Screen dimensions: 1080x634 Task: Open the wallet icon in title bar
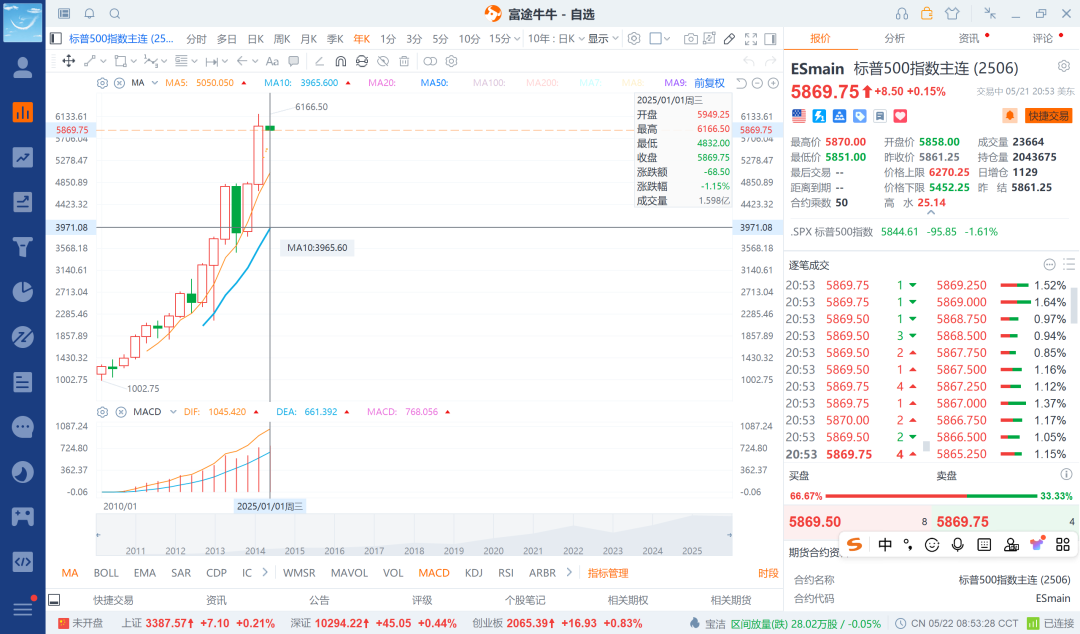pos(926,13)
